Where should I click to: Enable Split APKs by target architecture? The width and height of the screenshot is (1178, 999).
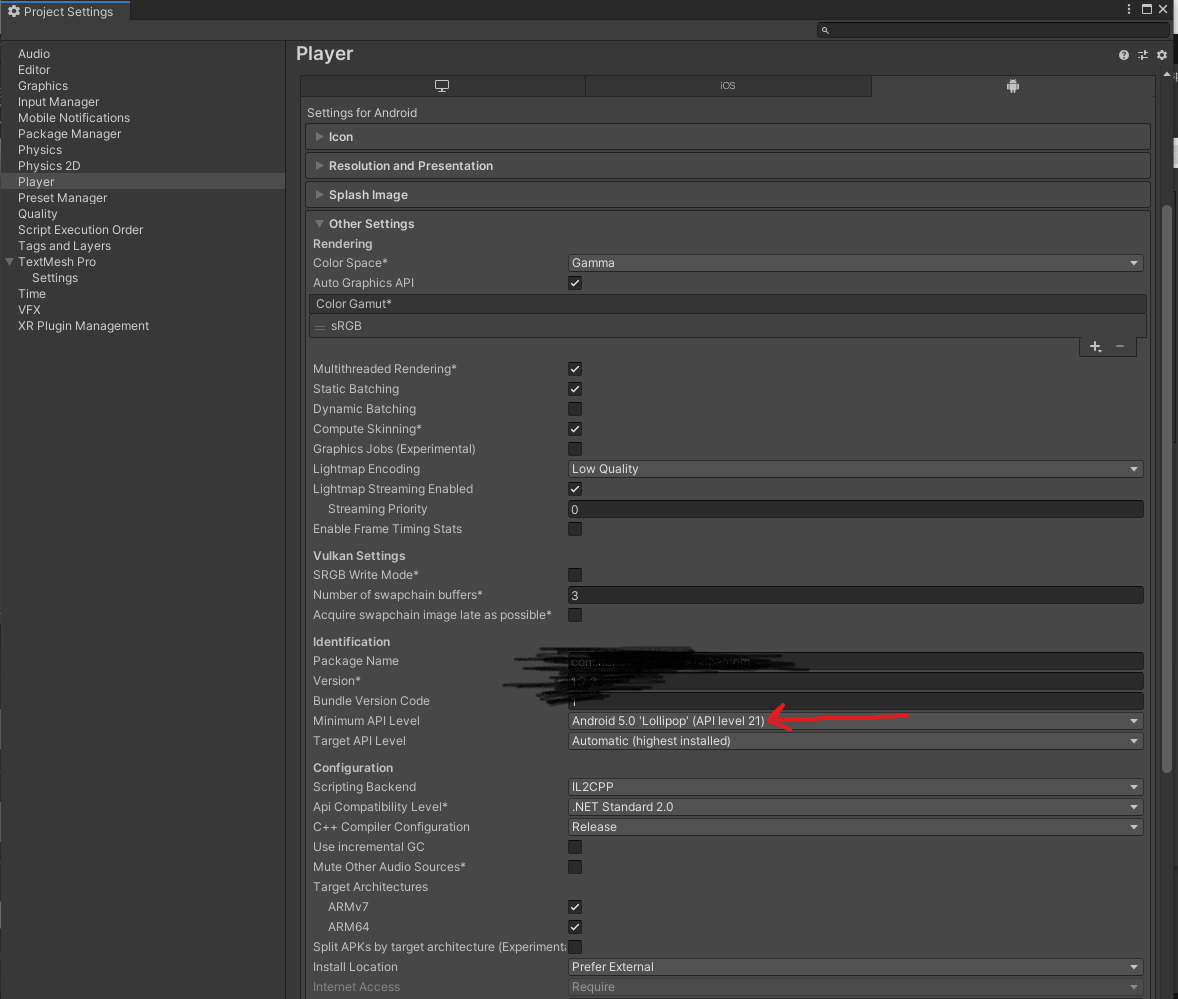point(575,947)
